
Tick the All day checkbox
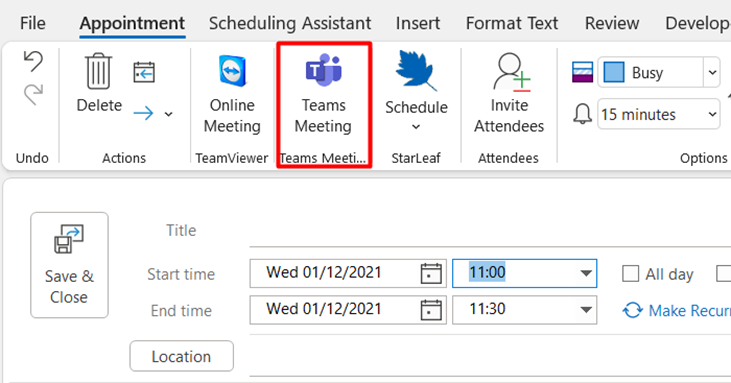pyautogui.click(x=630, y=274)
